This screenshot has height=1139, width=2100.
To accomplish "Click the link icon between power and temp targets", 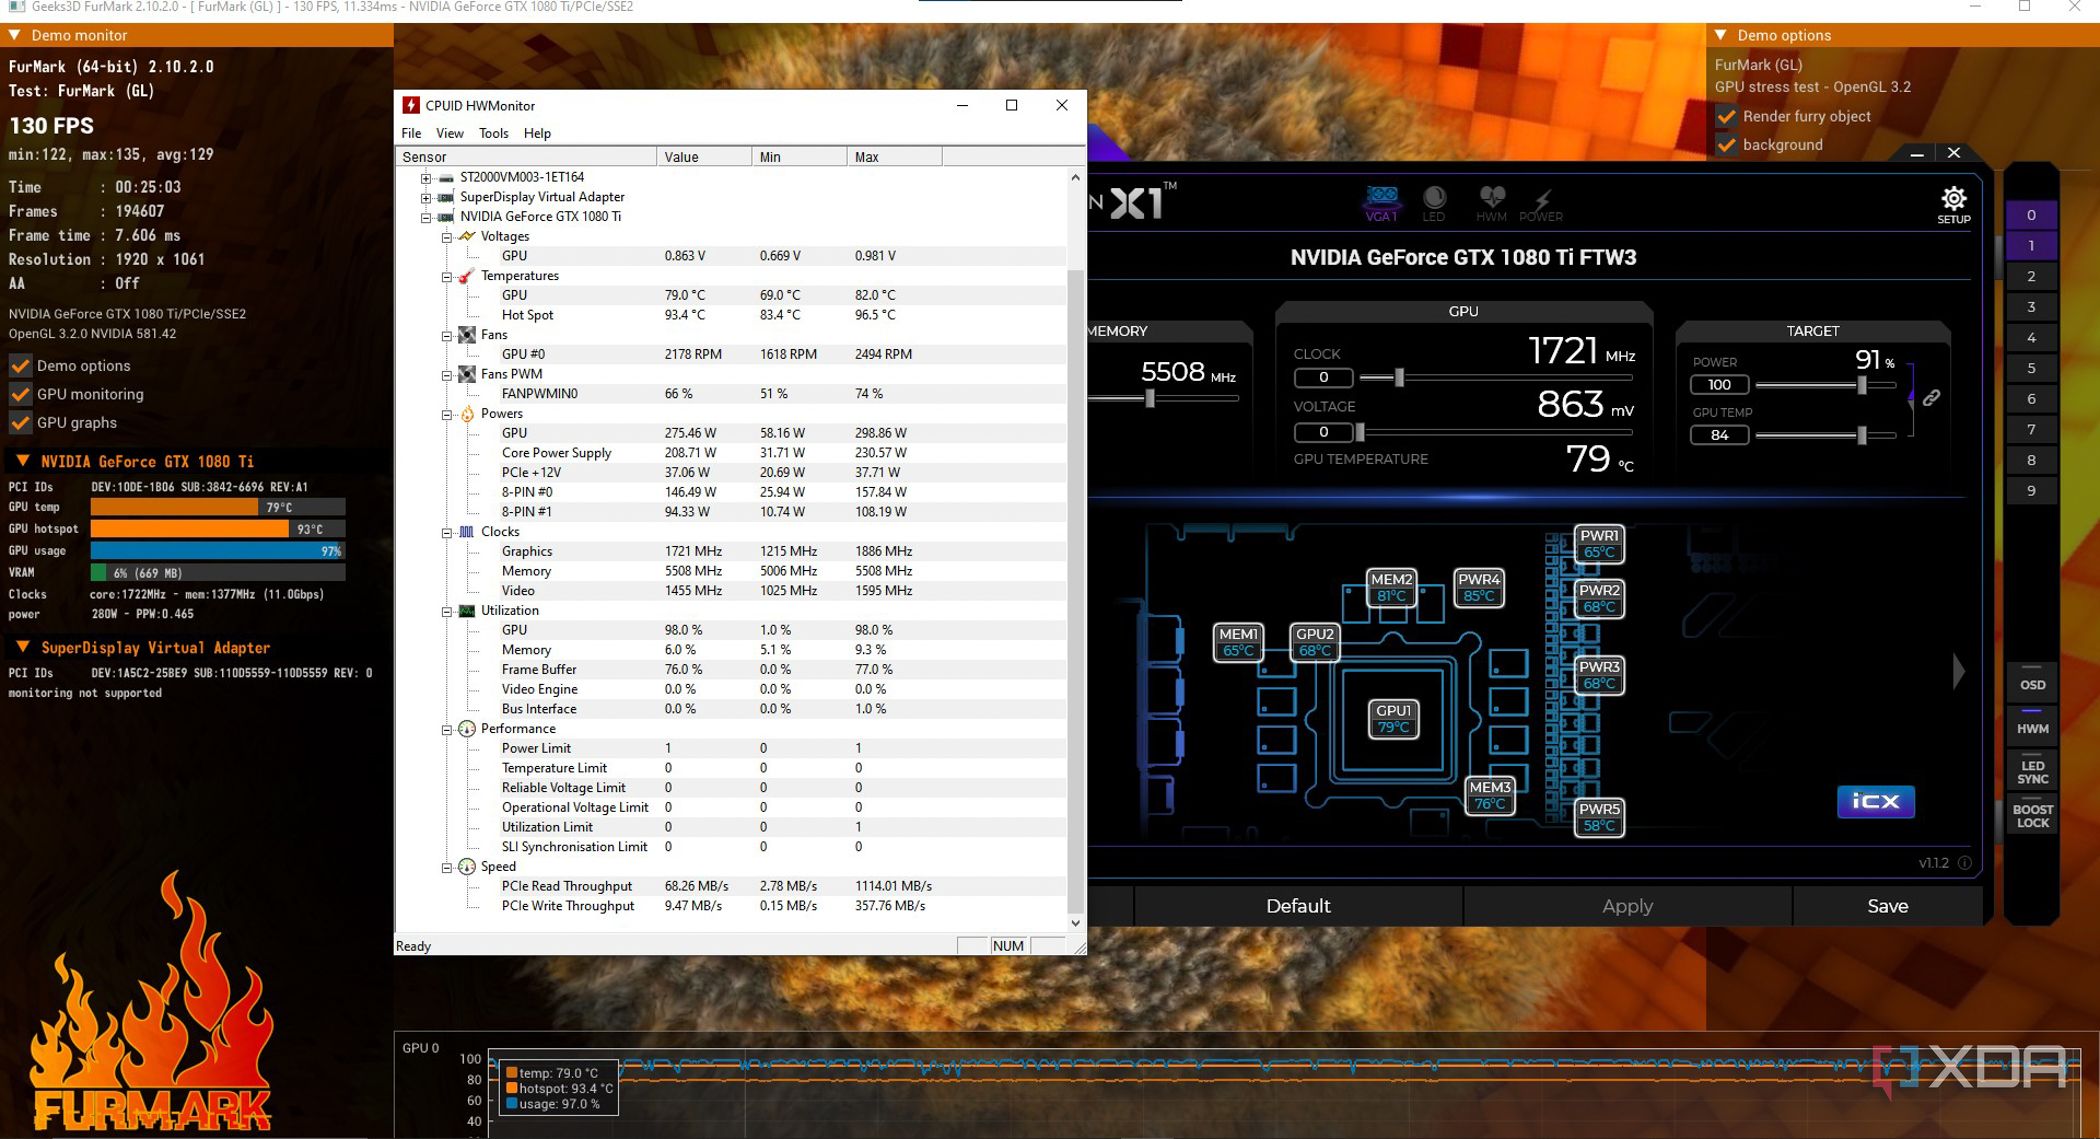I will pos(1931,398).
